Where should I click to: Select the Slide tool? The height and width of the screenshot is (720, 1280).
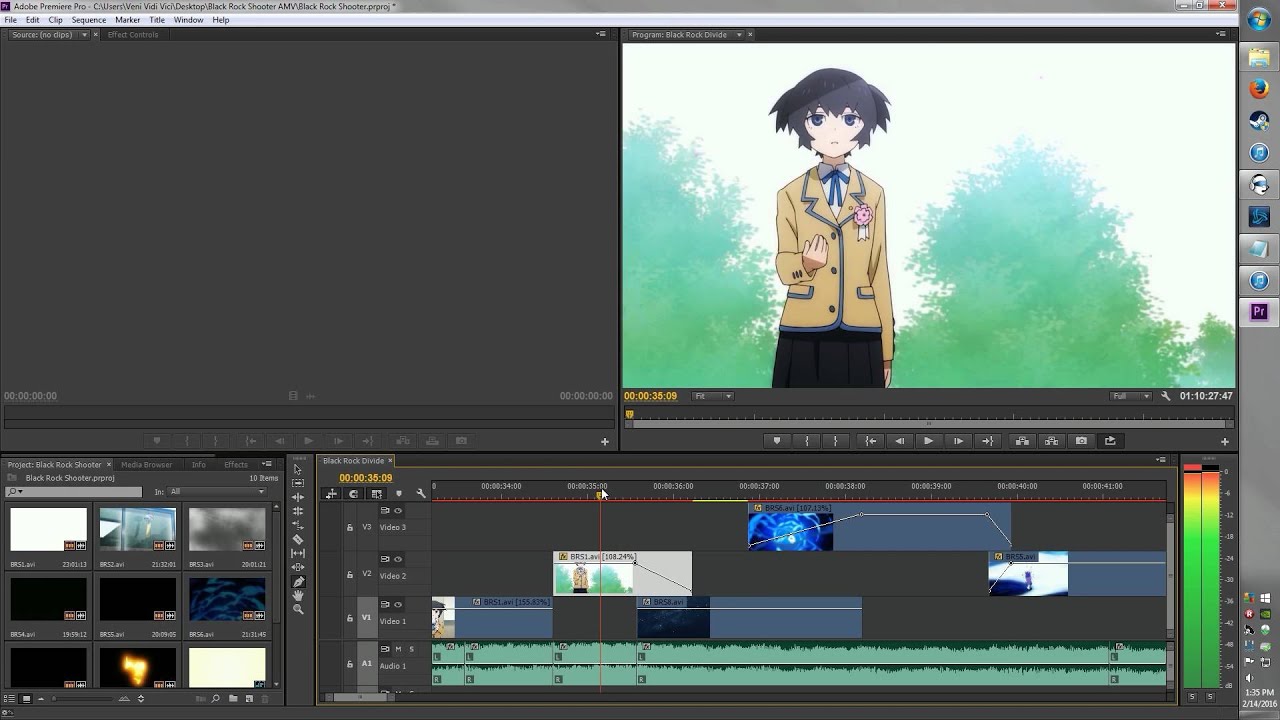[297, 567]
